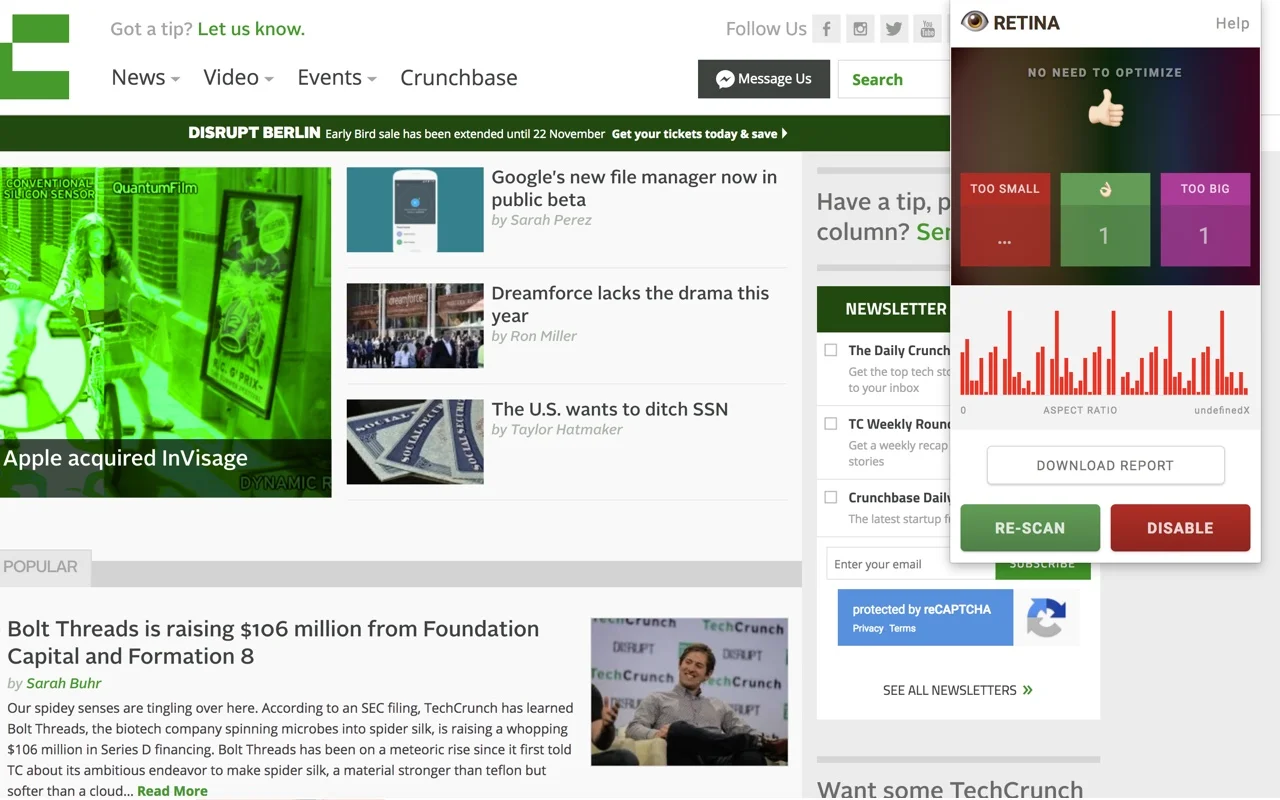Open The U.S. wants to ditch SSN headline
Viewport: 1280px width, 800px height.
click(610, 409)
